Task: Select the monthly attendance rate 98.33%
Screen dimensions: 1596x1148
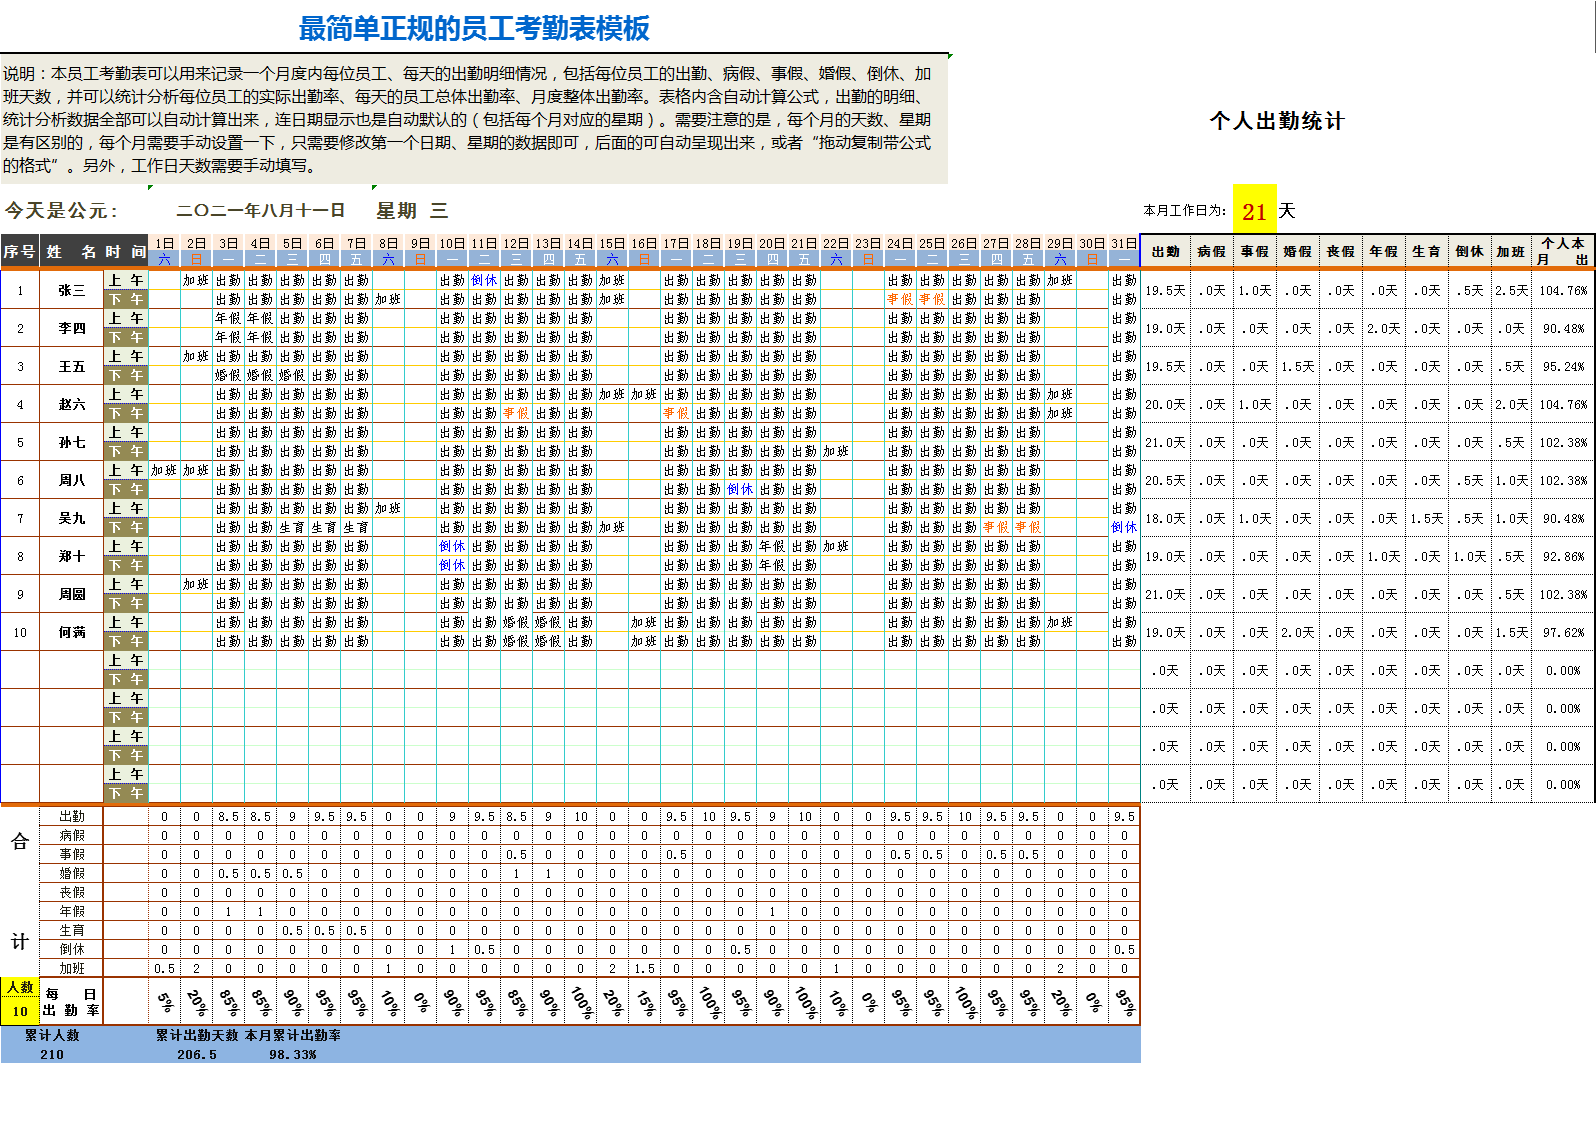Action: 293,1054
